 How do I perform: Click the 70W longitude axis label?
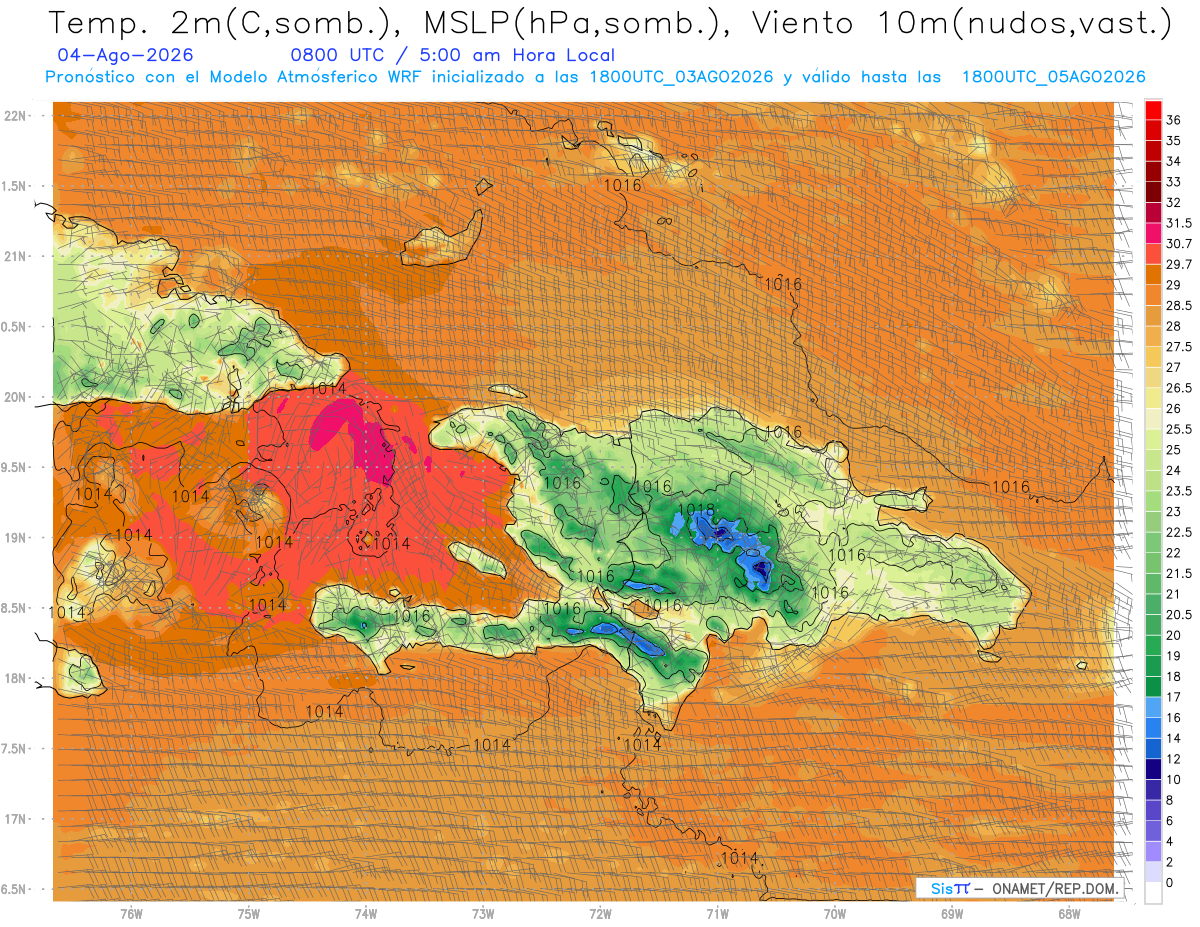pos(835,914)
